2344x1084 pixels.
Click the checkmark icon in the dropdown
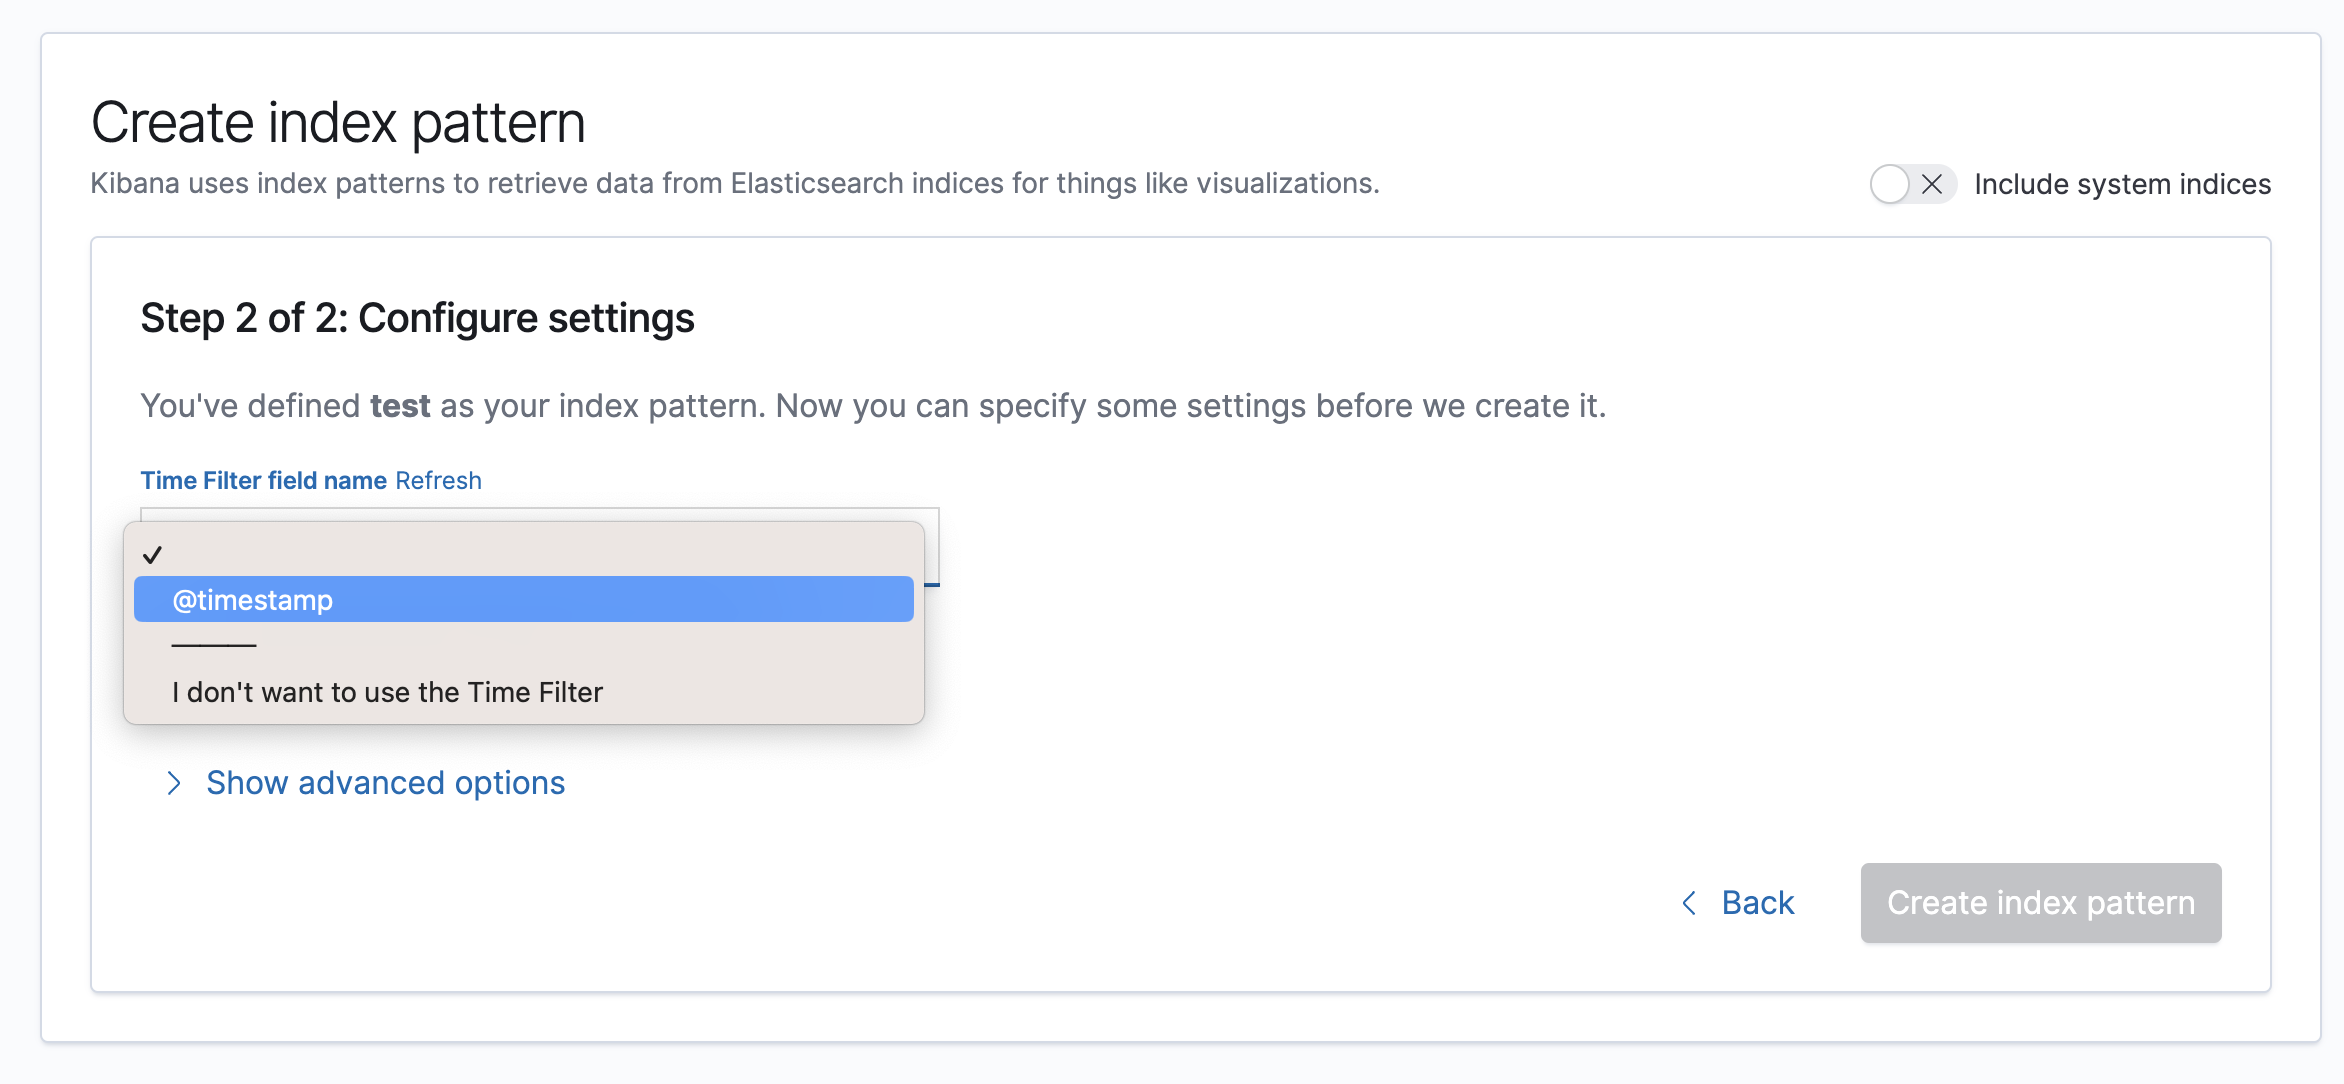[x=152, y=555]
